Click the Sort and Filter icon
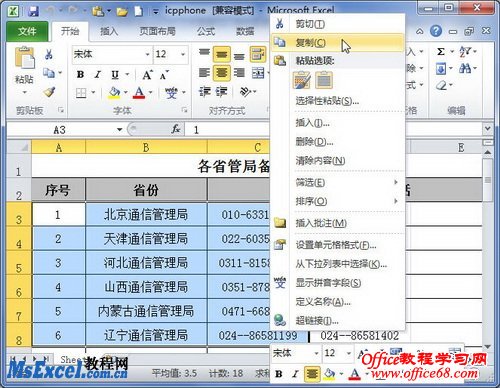The image size is (500, 388). [465, 52]
